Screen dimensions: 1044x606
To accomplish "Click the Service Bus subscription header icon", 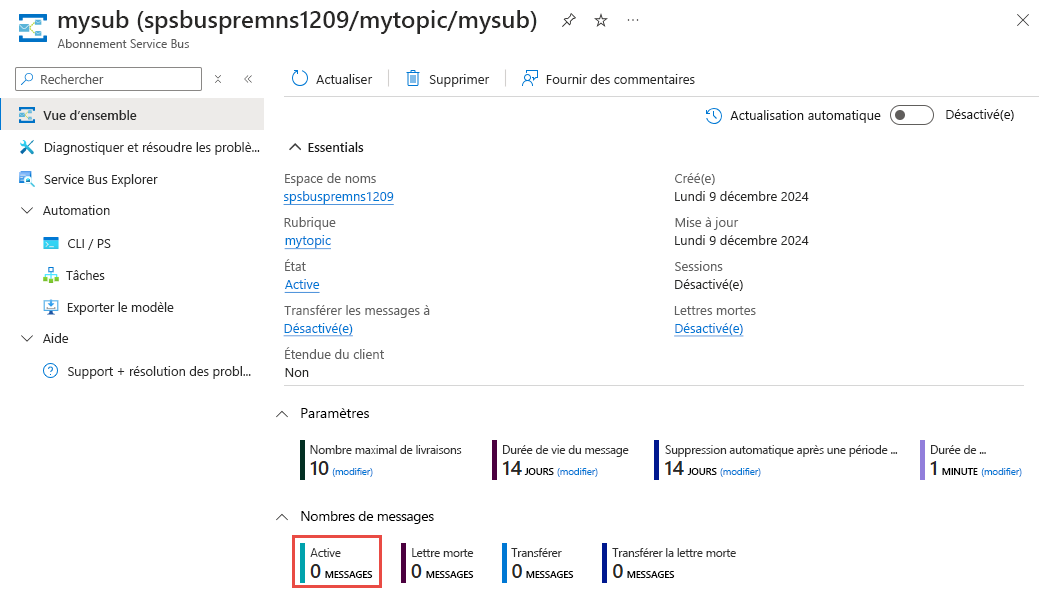I will tap(33, 28).
